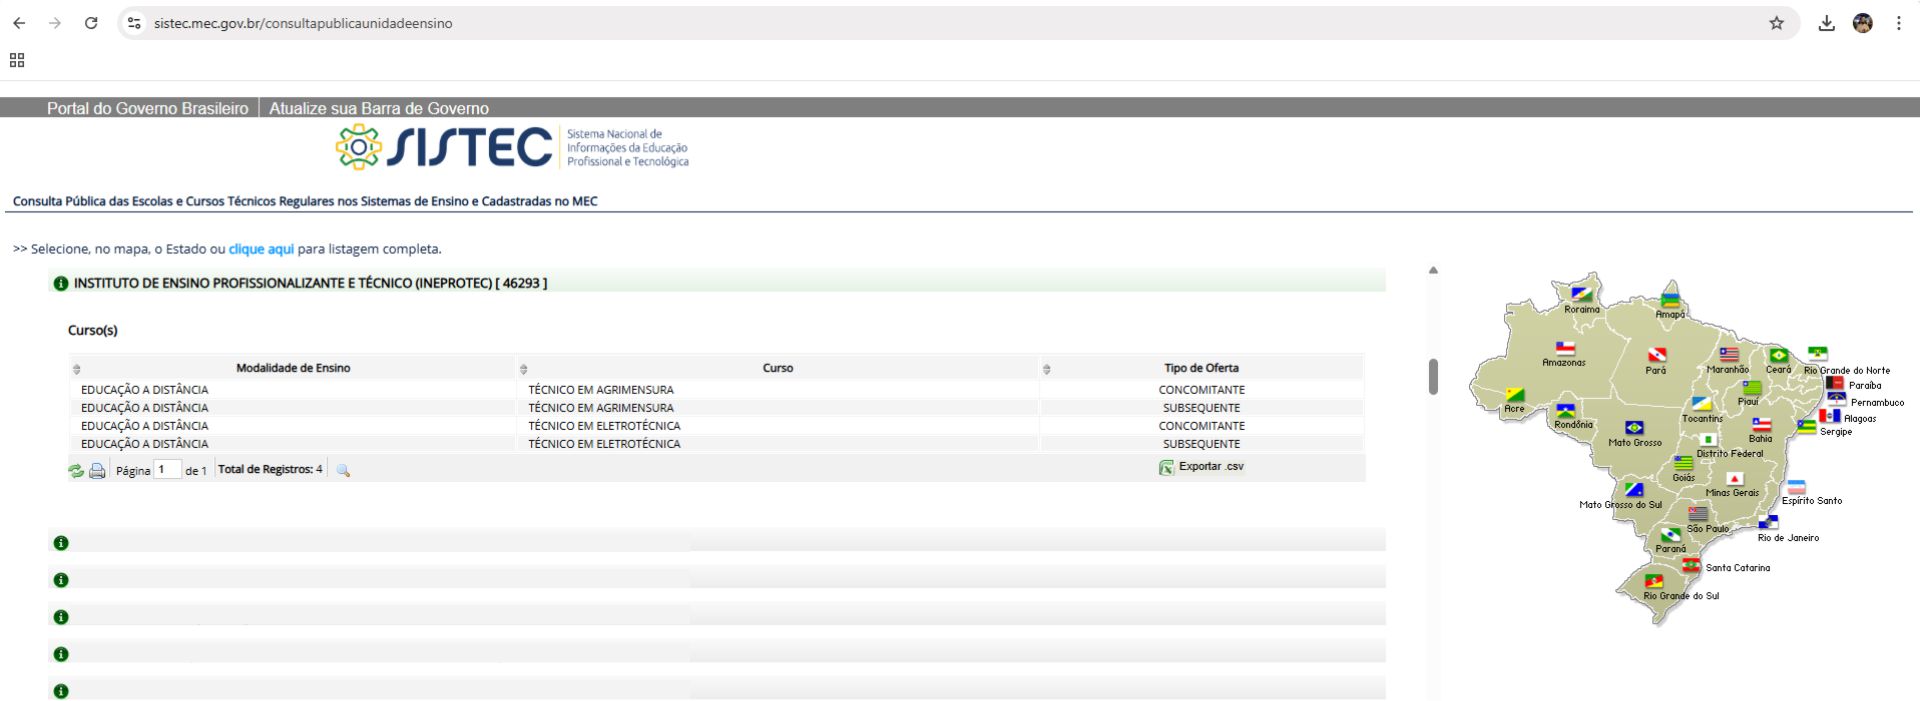This screenshot has width=1920, height=701.
Task: Sort by Tipo de Oferta column
Action: pyautogui.click(x=1201, y=368)
